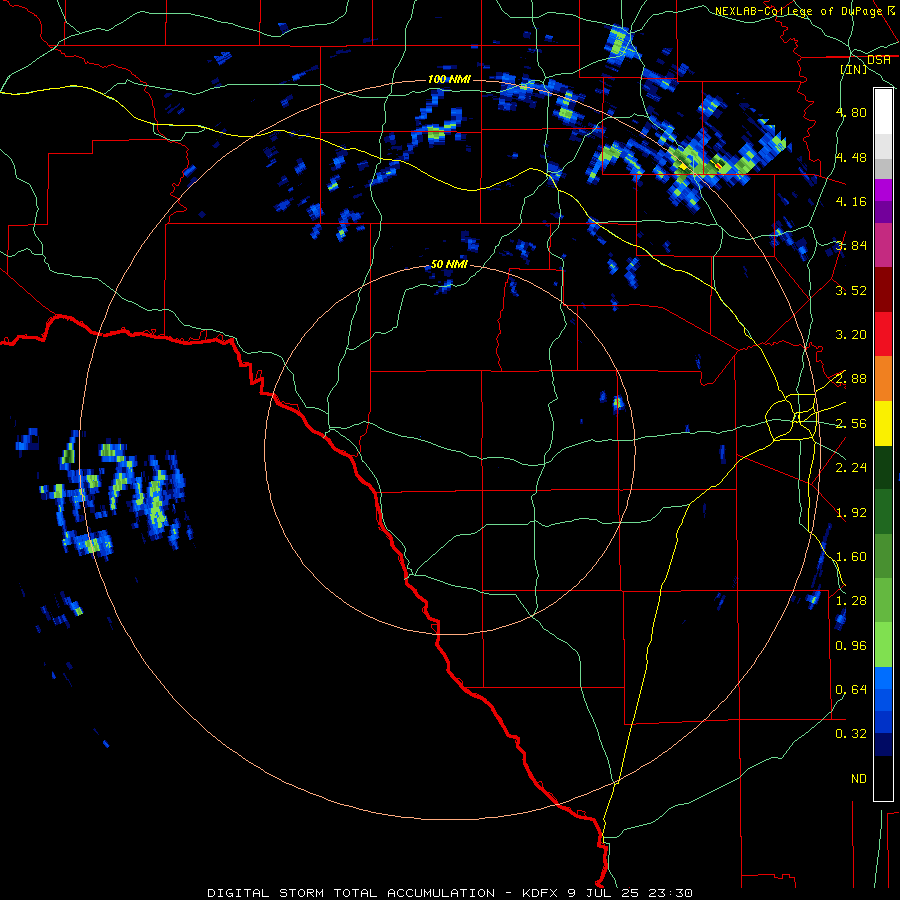Click the white swatch atop the color scale

pos(883,112)
